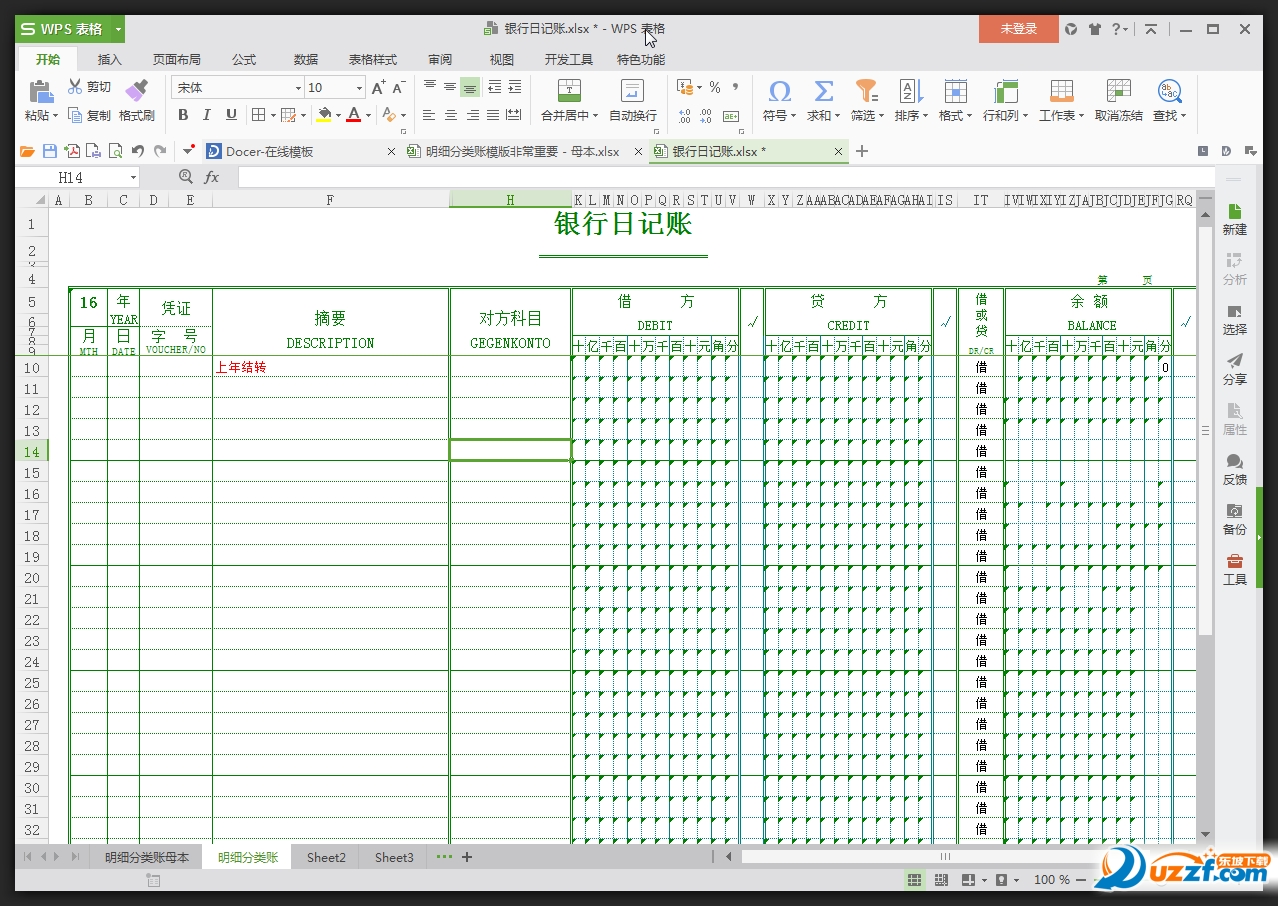Click the Paste clipboard icon

[41, 92]
